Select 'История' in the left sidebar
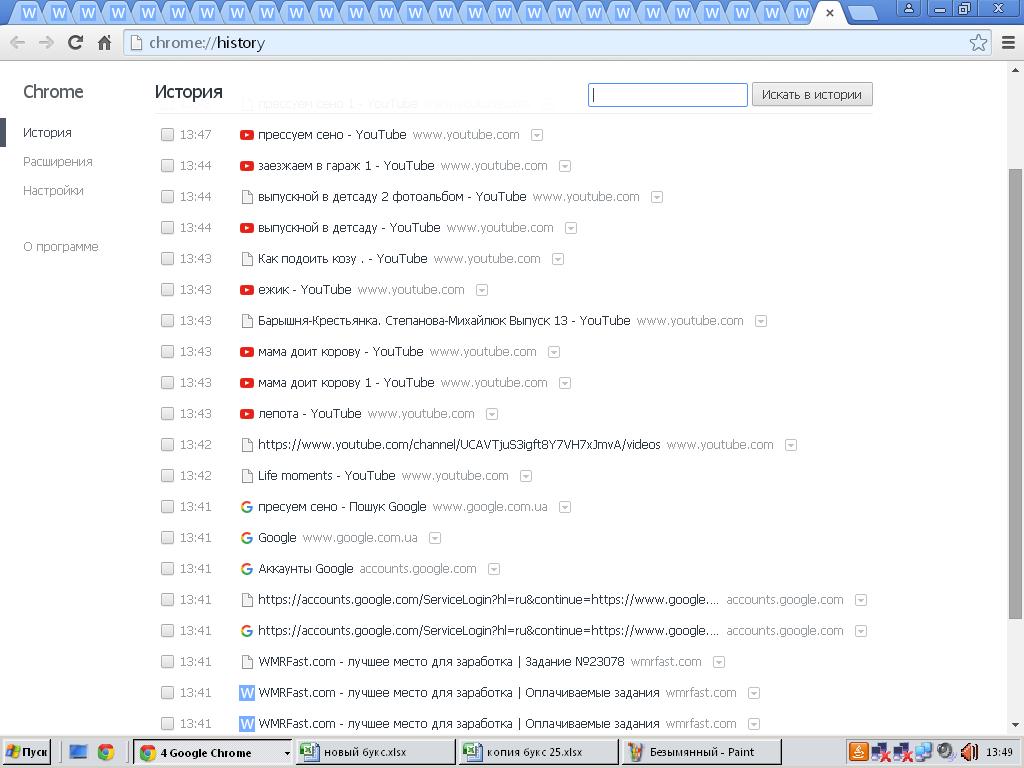 [x=47, y=133]
